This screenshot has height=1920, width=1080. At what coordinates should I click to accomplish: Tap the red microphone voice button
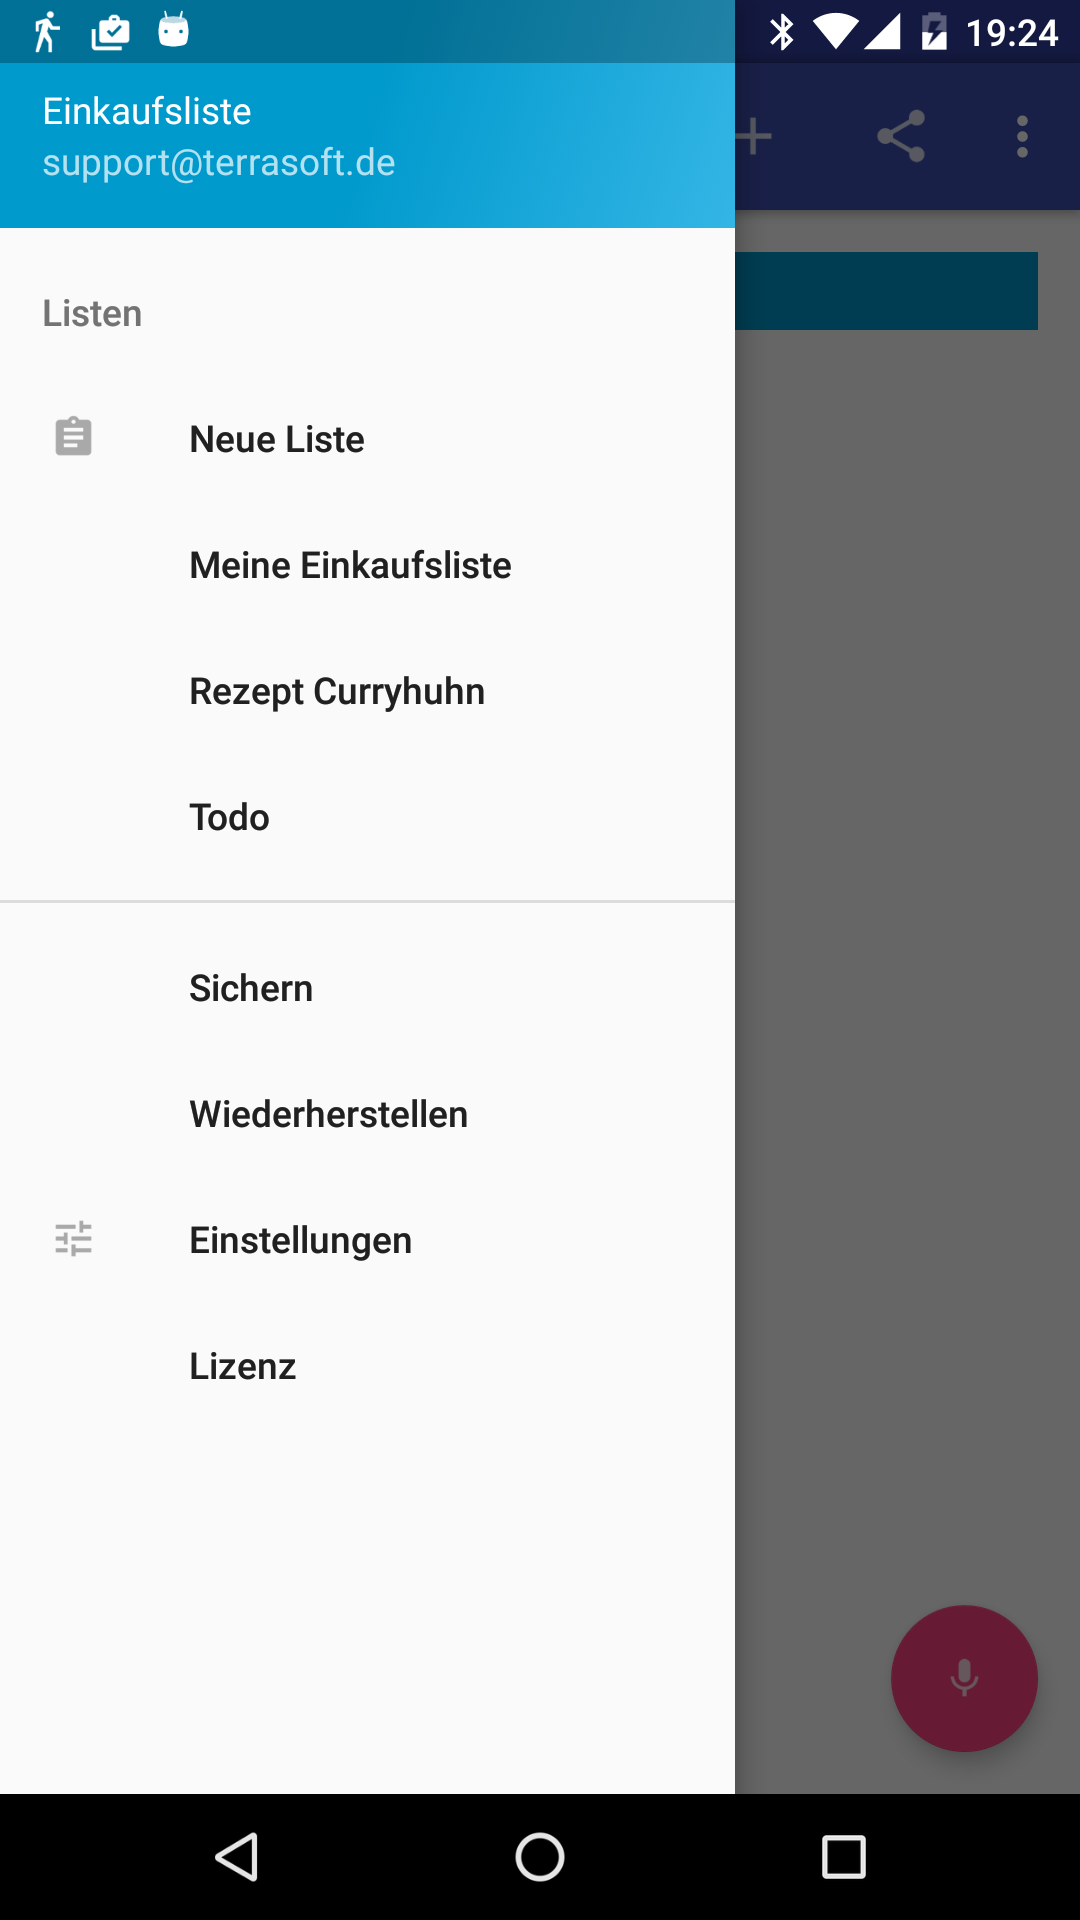coord(964,1678)
